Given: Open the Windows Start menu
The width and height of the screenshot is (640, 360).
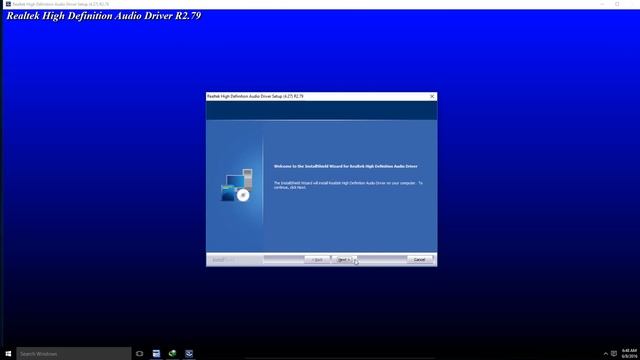Looking at the screenshot, I should tap(8, 353).
